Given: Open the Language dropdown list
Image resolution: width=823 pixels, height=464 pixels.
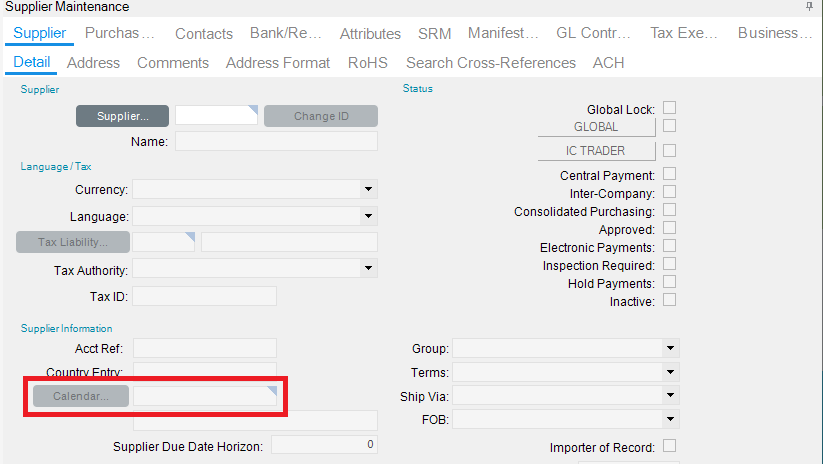Looking at the screenshot, I should (368, 216).
